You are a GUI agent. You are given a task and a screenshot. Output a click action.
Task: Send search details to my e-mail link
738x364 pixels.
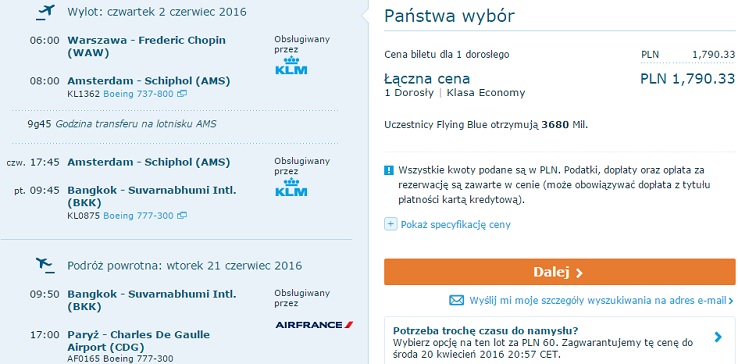click(x=601, y=300)
